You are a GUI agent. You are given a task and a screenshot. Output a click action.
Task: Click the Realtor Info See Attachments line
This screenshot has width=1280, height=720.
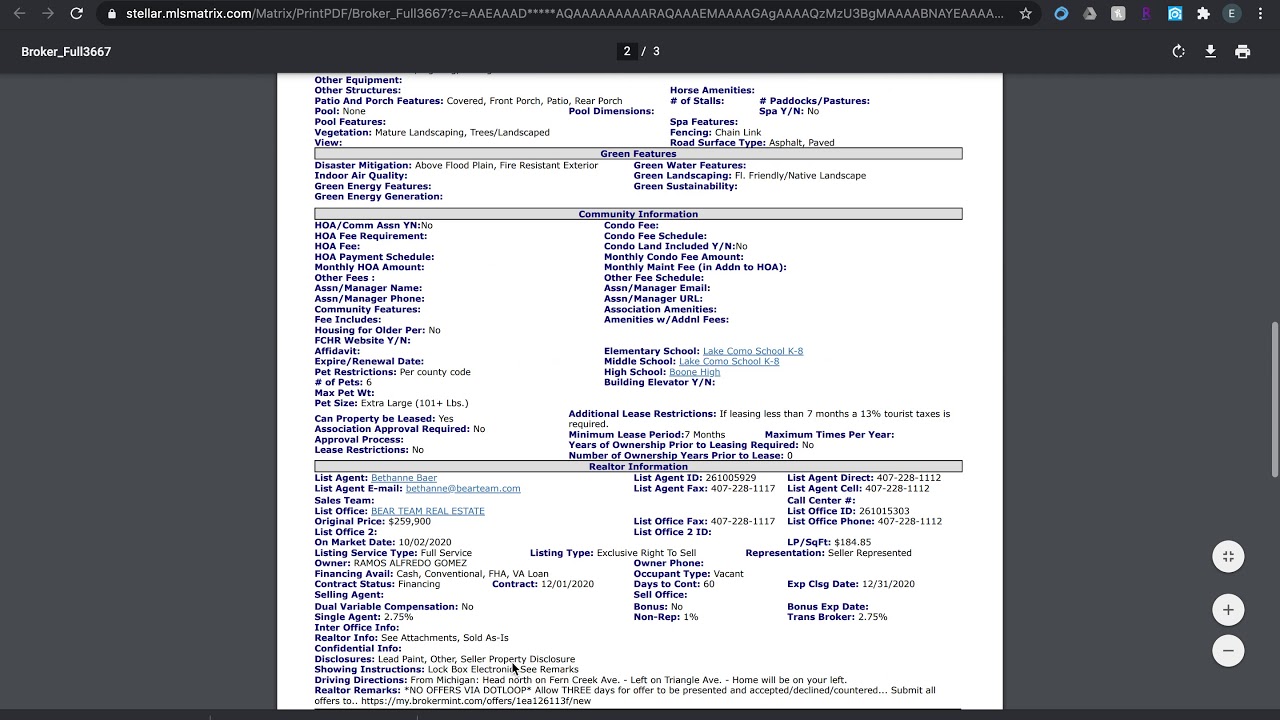pyautogui.click(x=412, y=638)
